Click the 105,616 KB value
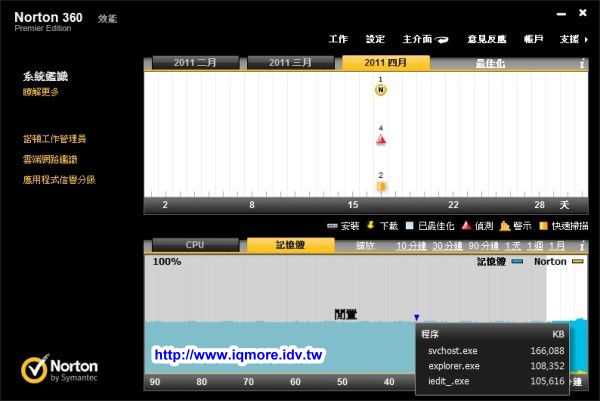 [547, 381]
